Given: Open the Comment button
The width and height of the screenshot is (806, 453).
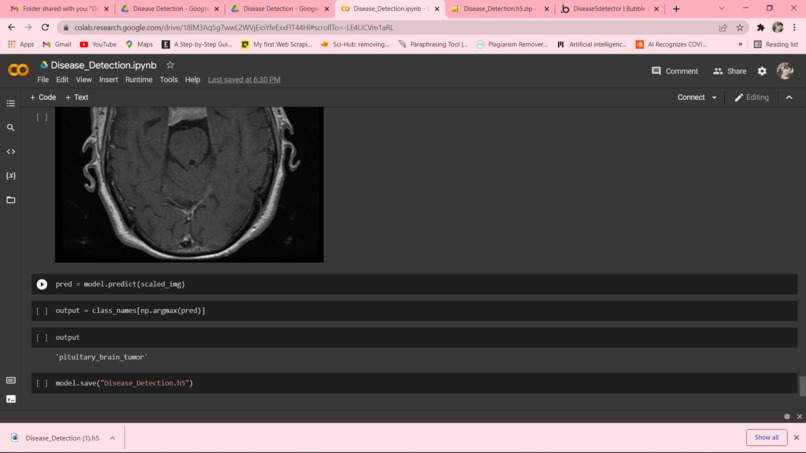Looking at the screenshot, I should pyautogui.click(x=675, y=71).
